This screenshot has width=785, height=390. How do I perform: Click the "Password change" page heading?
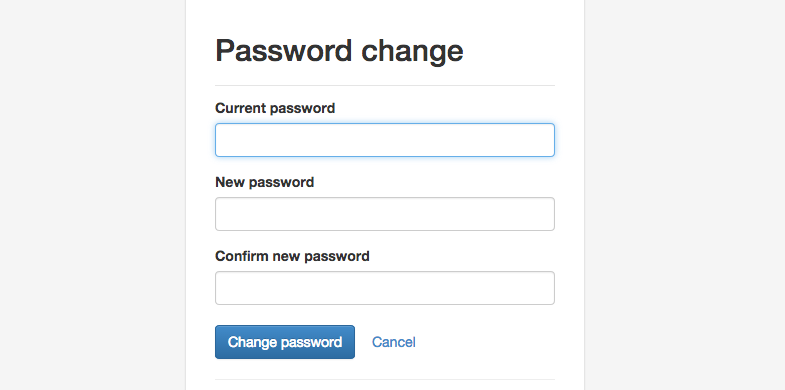point(339,51)
